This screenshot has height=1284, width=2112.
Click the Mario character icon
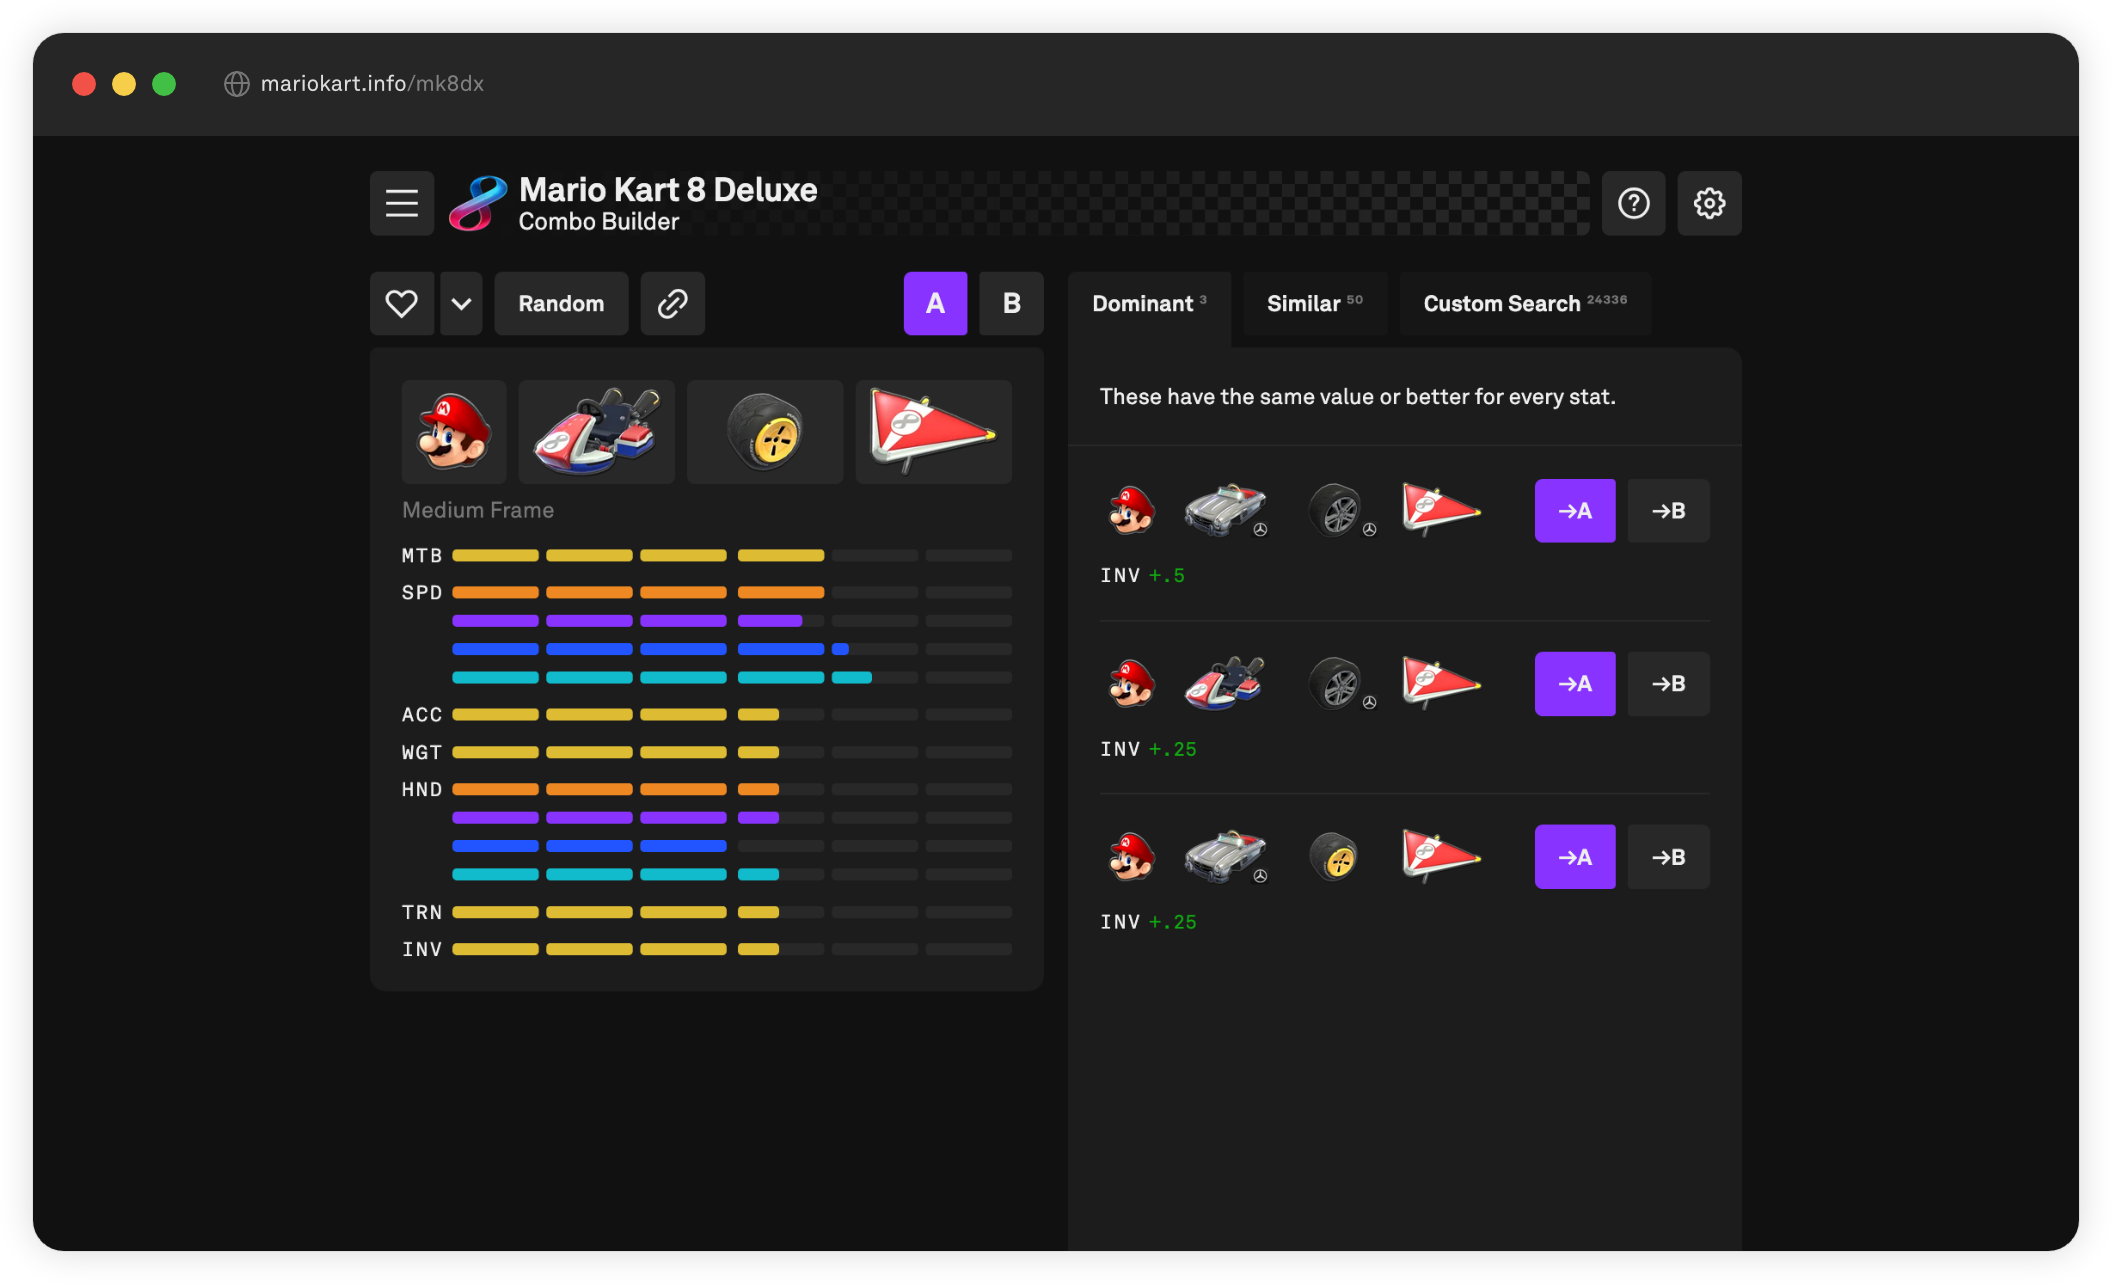(453, 430)
